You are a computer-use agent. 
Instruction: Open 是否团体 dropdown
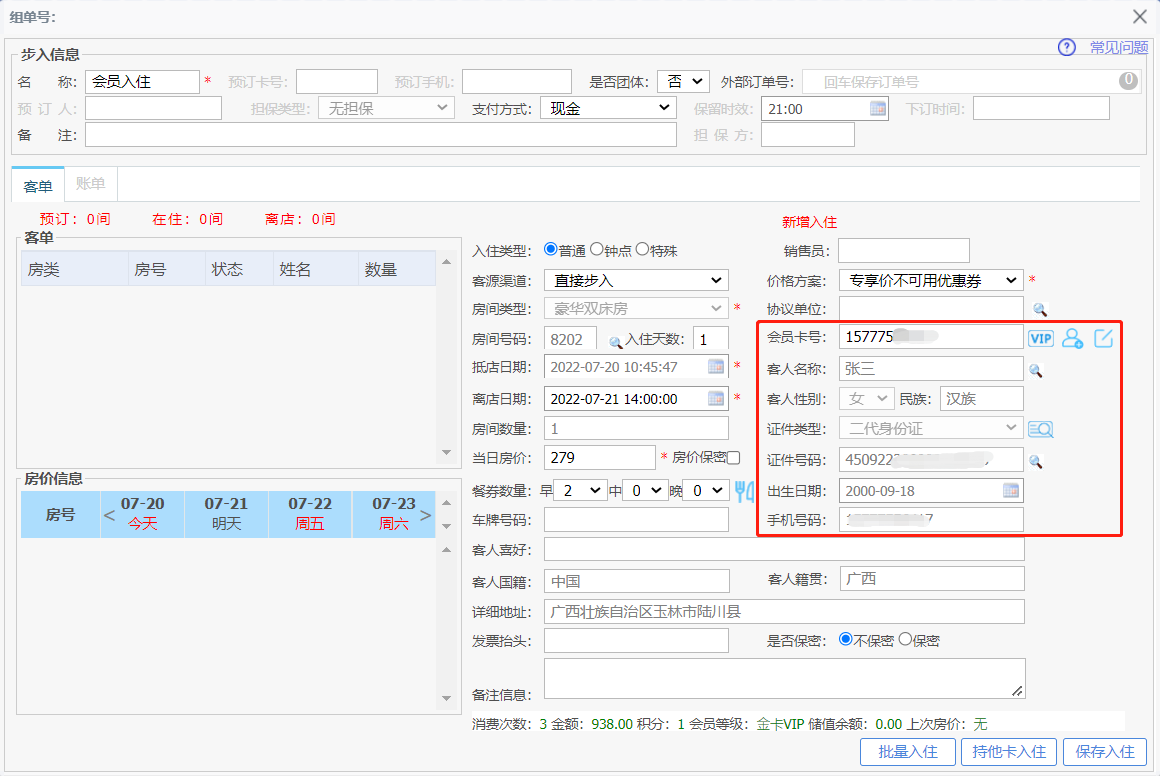[684, 81]
